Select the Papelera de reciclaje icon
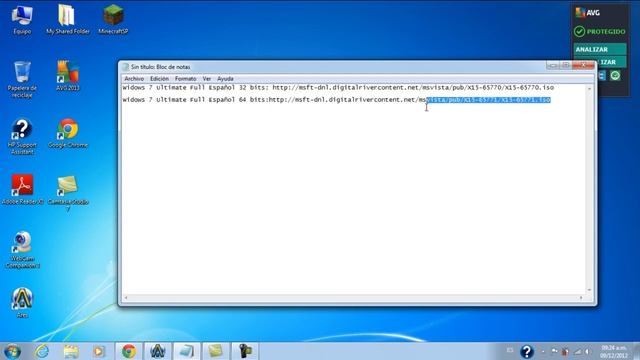Viewport: 640px width, 360px height. (x=22, y=80)
